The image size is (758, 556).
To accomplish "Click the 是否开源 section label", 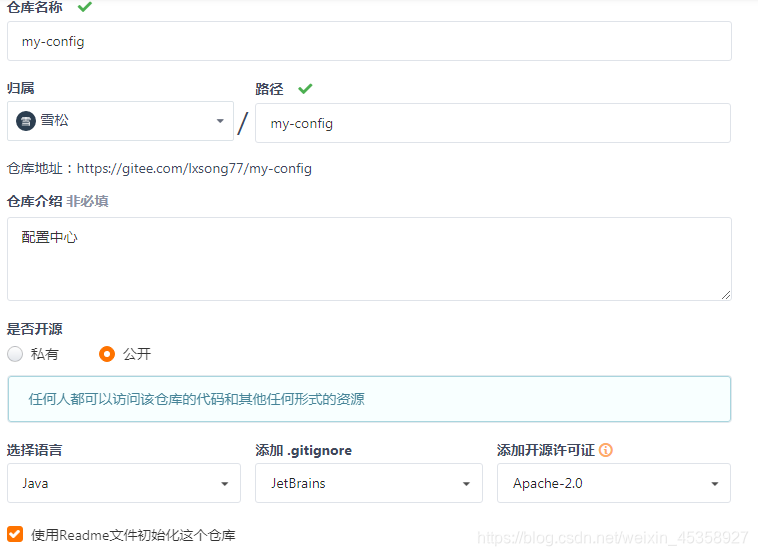I will click(x=34, y=329).
